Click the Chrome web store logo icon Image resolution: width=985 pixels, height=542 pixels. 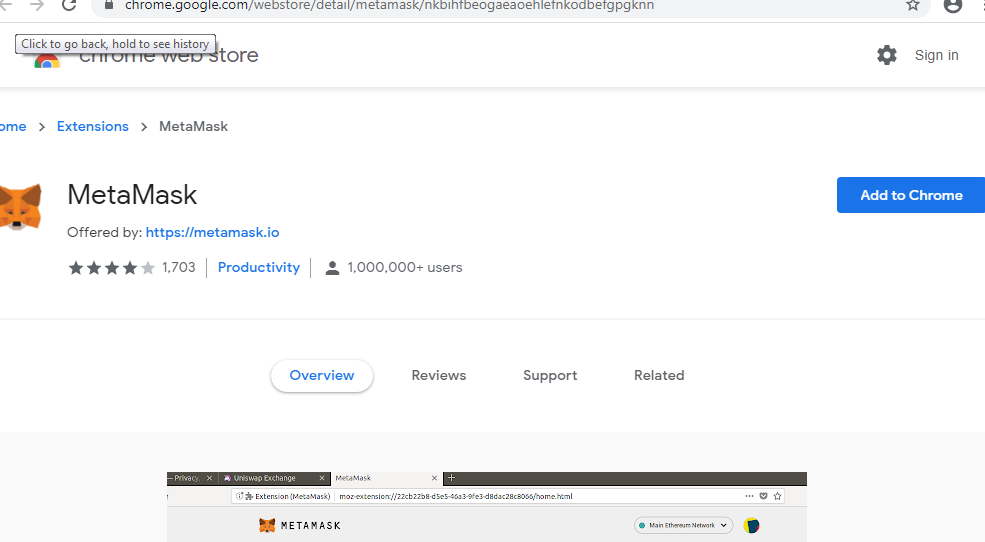[46, 61]
